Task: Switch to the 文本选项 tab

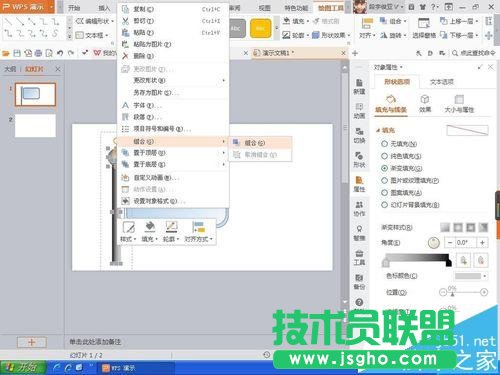Action: [442, 82]
